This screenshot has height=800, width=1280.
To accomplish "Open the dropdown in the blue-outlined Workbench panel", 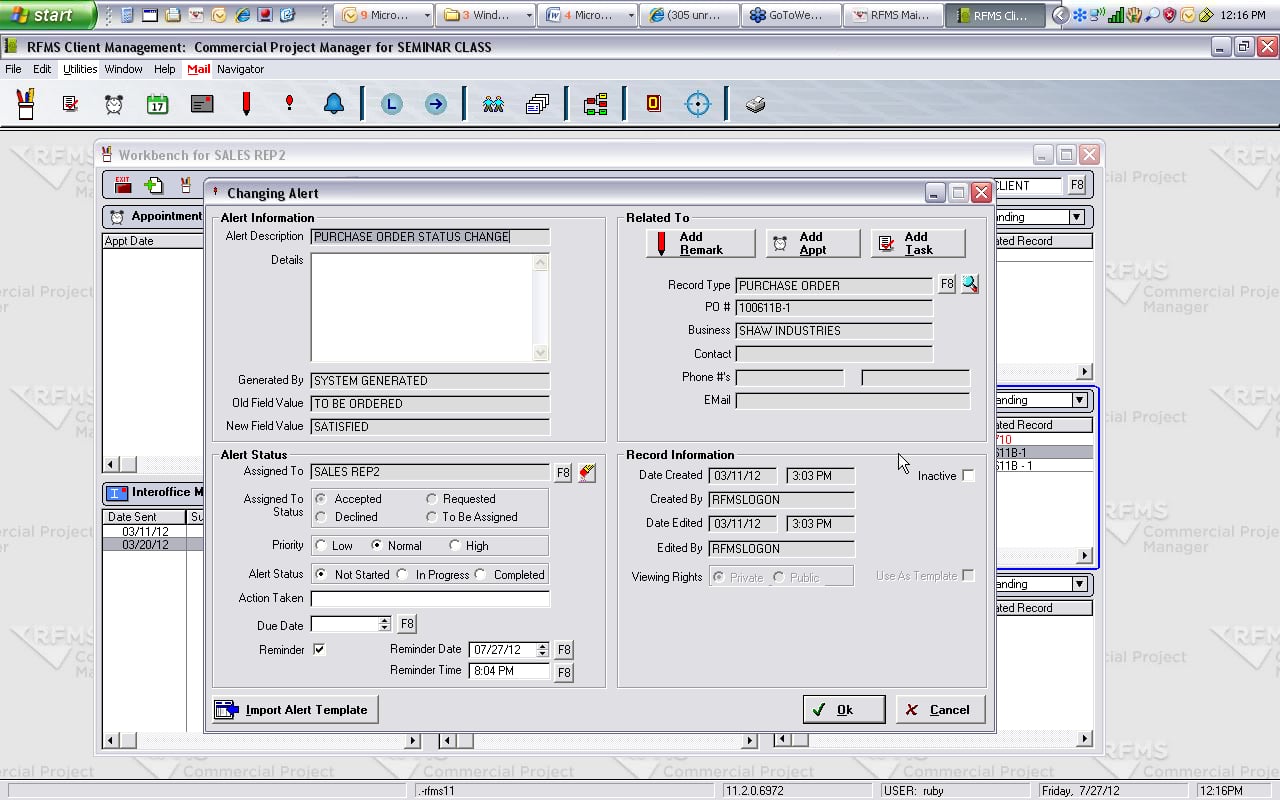I will tap(1078, 400).
